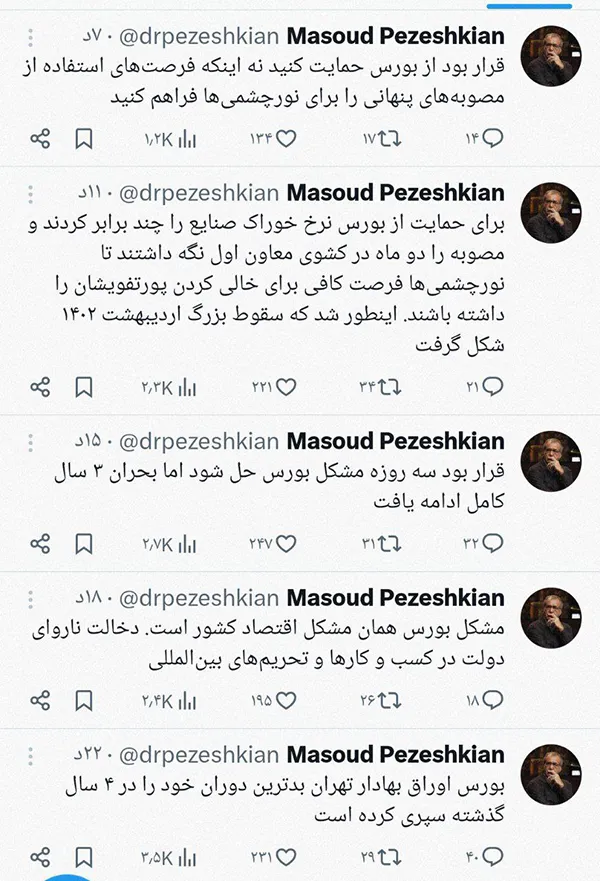Viewport: 600px width, 881px height.
Task: Reply to the tweet with ۱۴ comments
Action: (493, 138)
